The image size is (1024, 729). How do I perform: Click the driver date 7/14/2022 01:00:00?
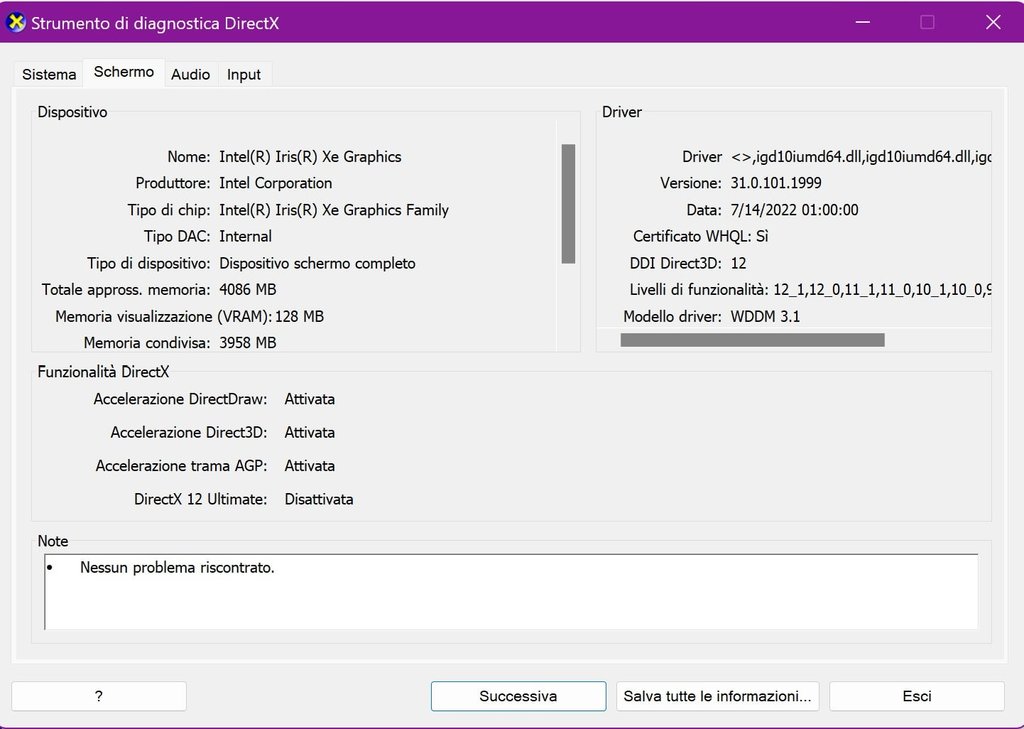coord(794,210)
